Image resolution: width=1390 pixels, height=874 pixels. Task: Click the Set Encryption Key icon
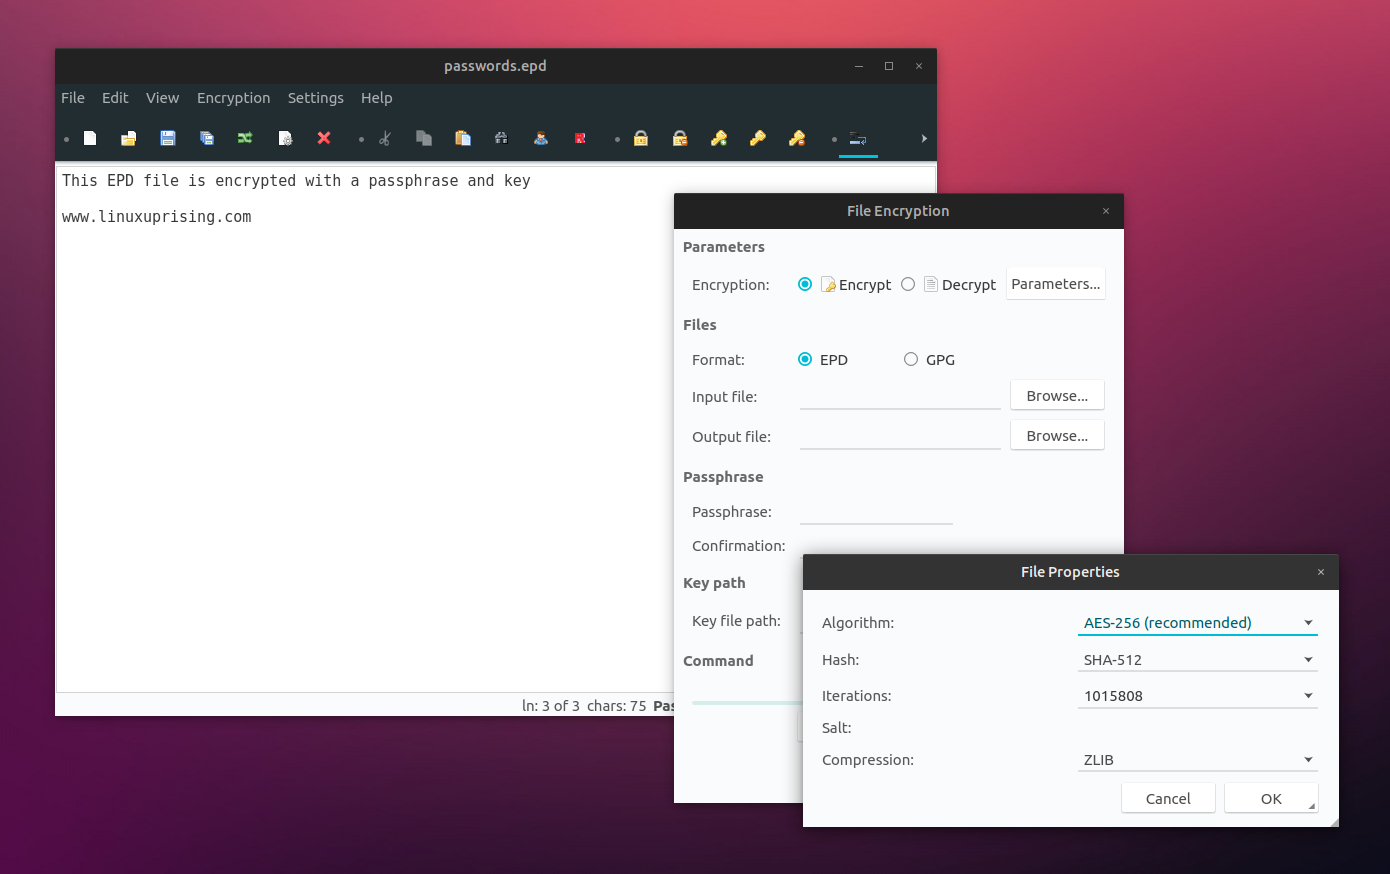(758, 138)
